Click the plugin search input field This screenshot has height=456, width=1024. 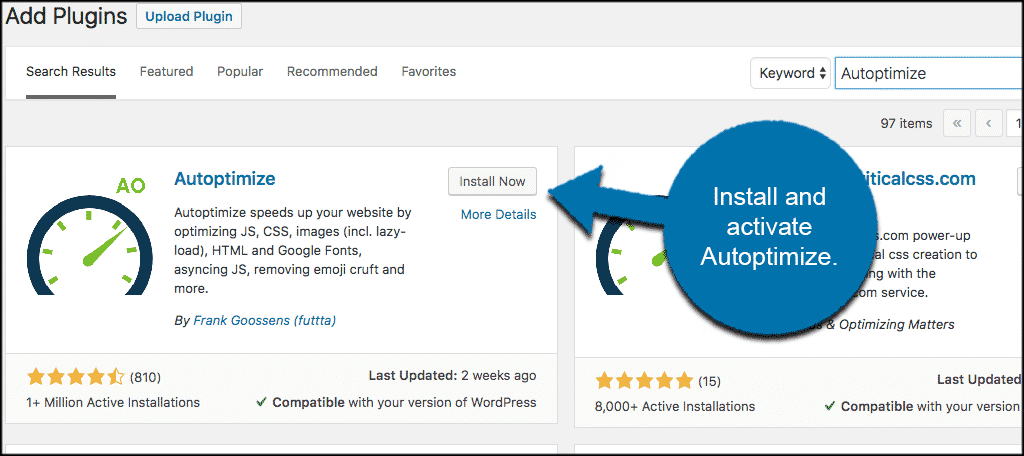925,73
